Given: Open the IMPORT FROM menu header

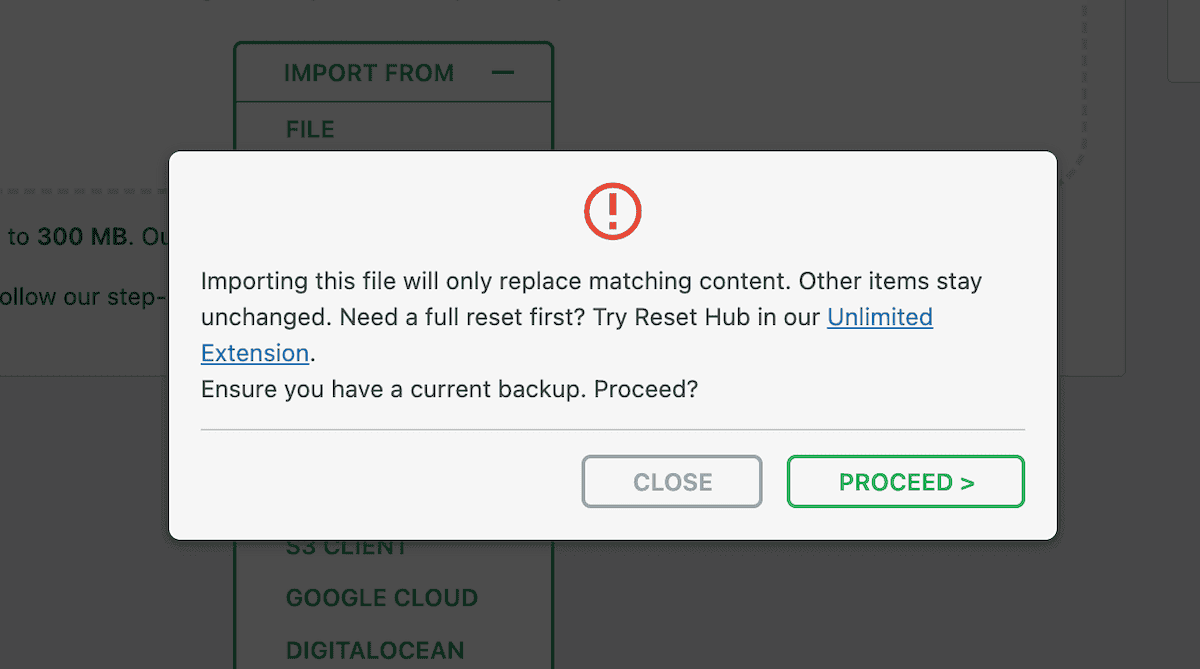Looking at the screenshot, I should pos(369,72).
